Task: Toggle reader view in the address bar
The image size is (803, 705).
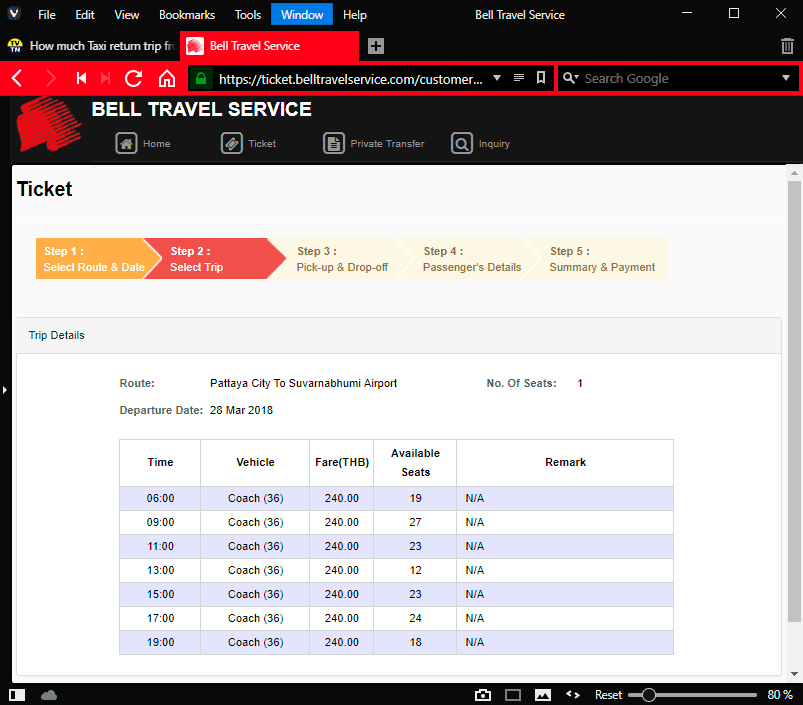Action: click(x=519, y=78)
